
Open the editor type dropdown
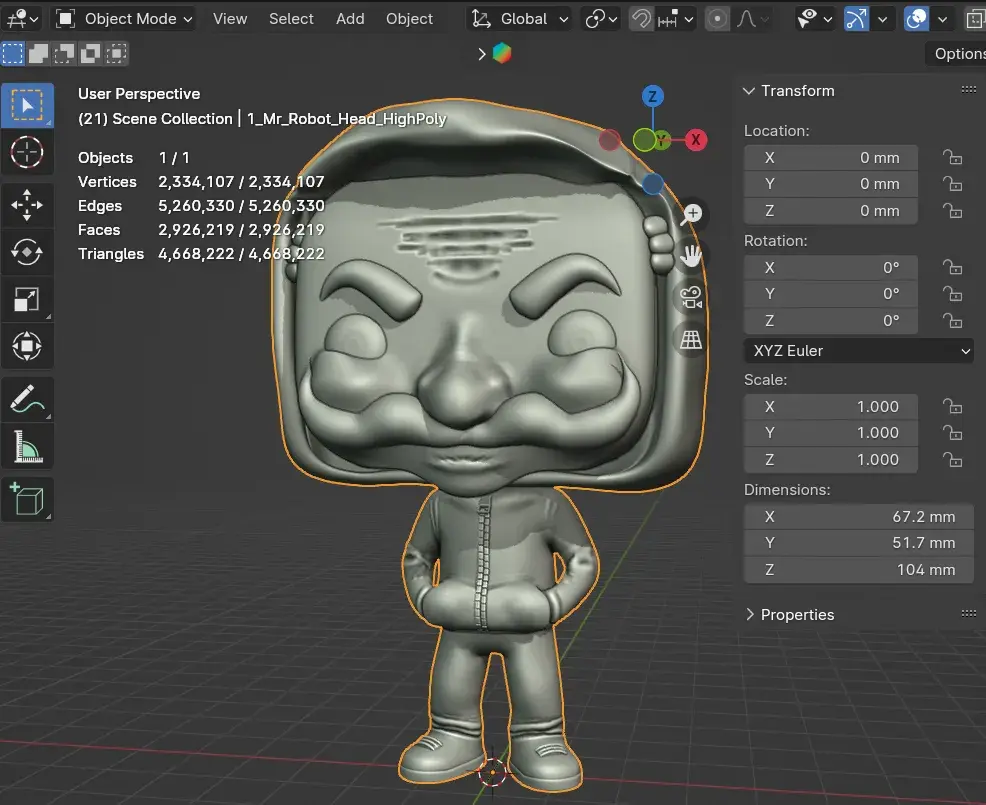click(23, 19)
